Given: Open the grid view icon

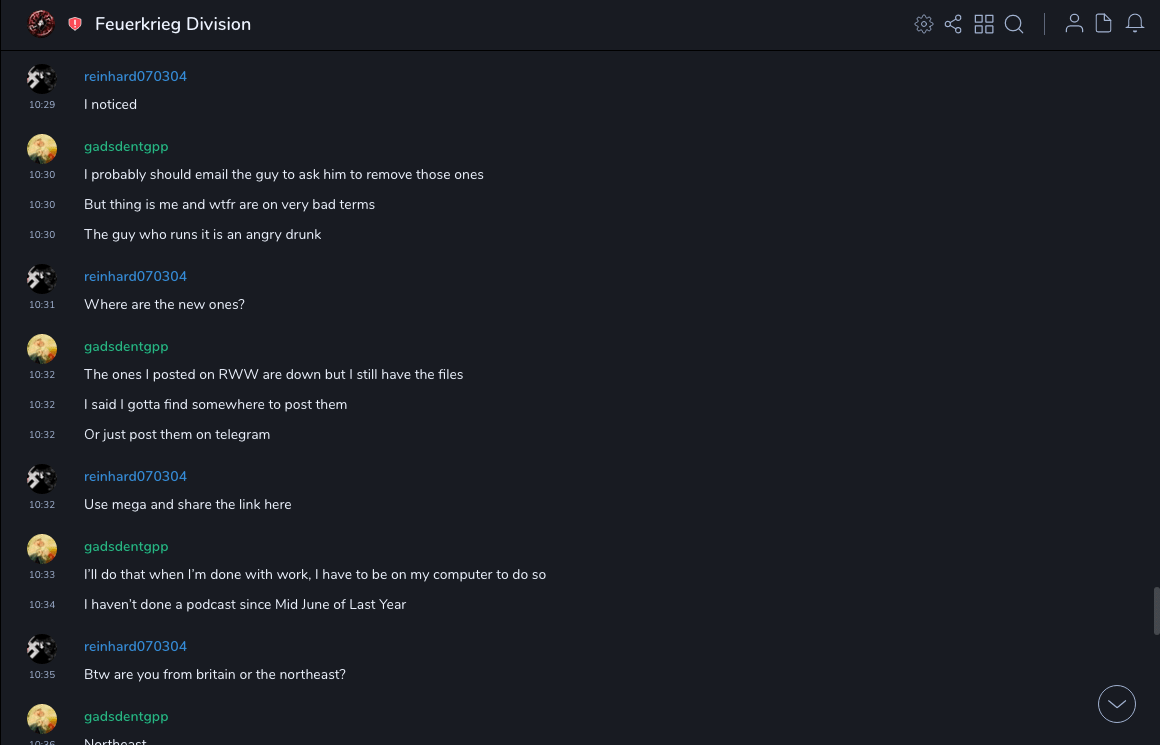Looking at the screenshot, I should [x=984, y=24].
